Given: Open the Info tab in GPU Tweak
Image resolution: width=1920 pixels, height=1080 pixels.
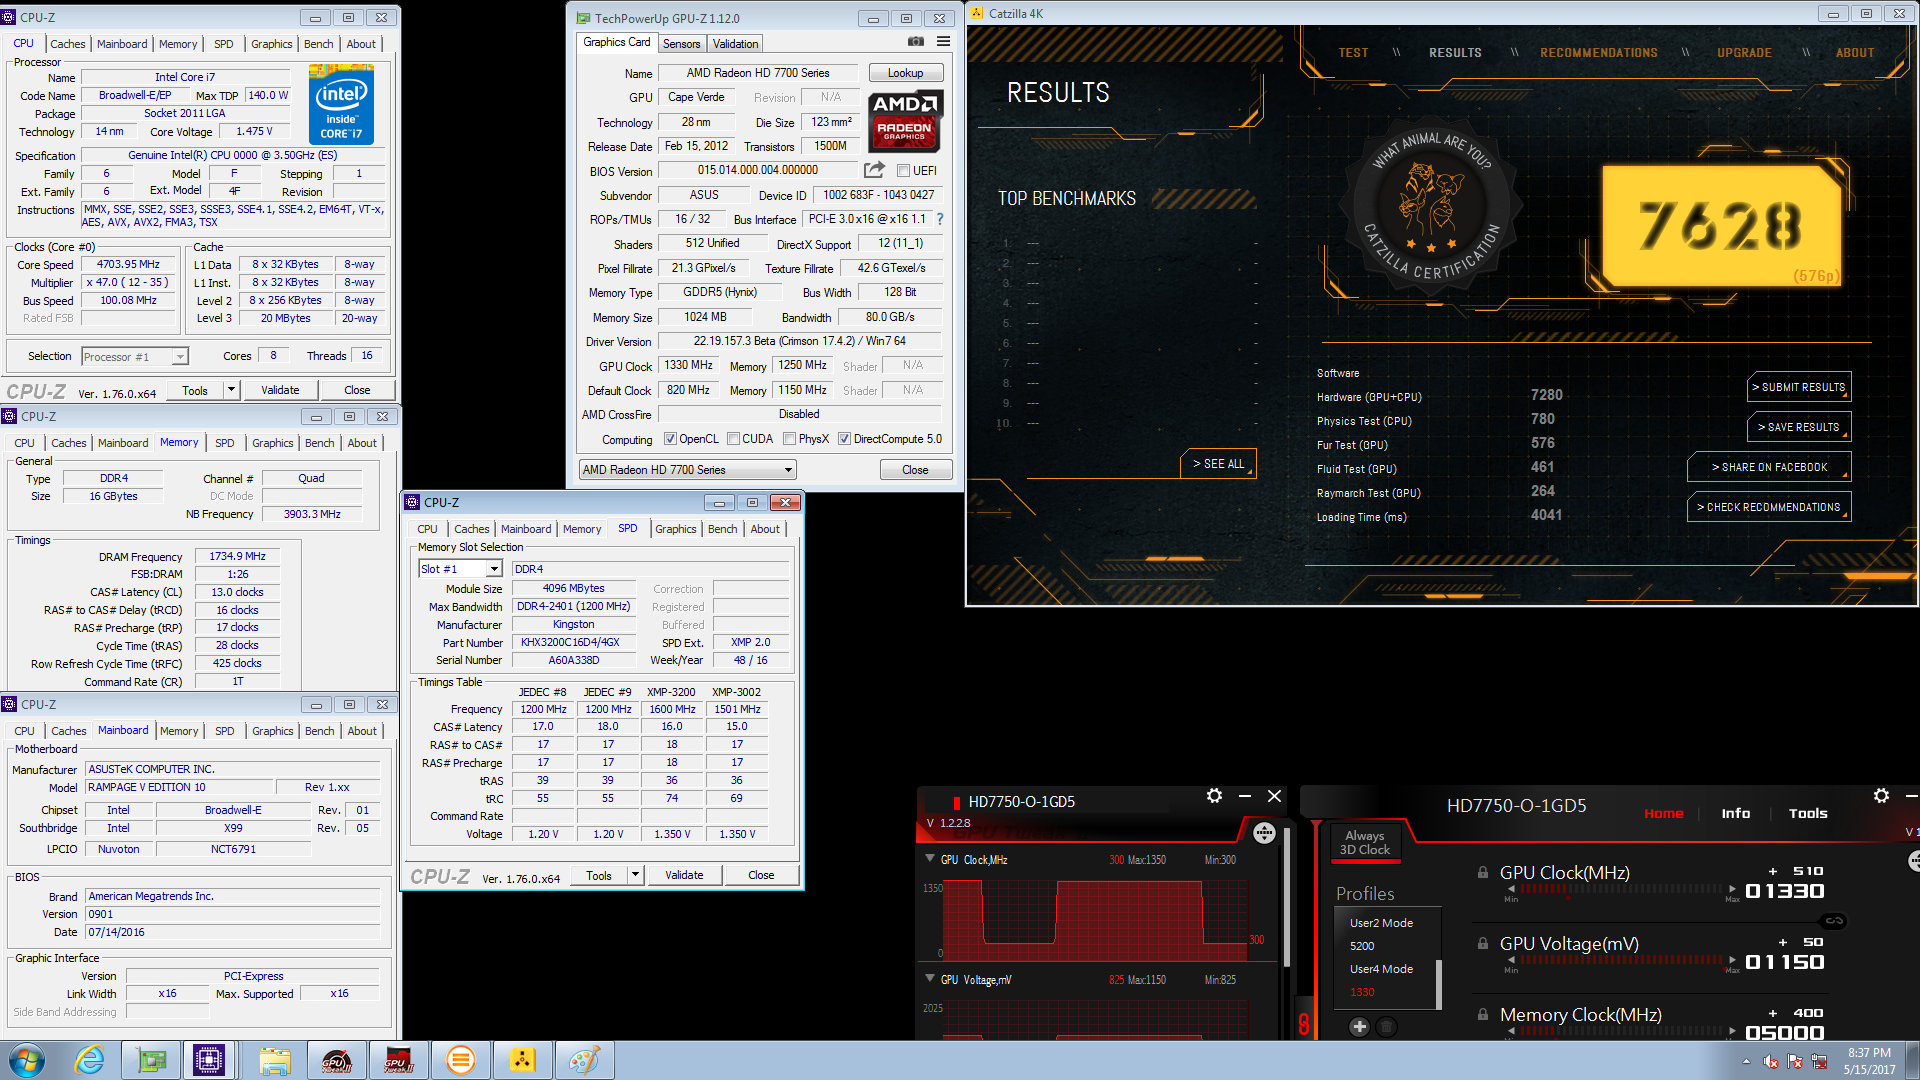Looking at the screenshot, I should [1736, 813].
